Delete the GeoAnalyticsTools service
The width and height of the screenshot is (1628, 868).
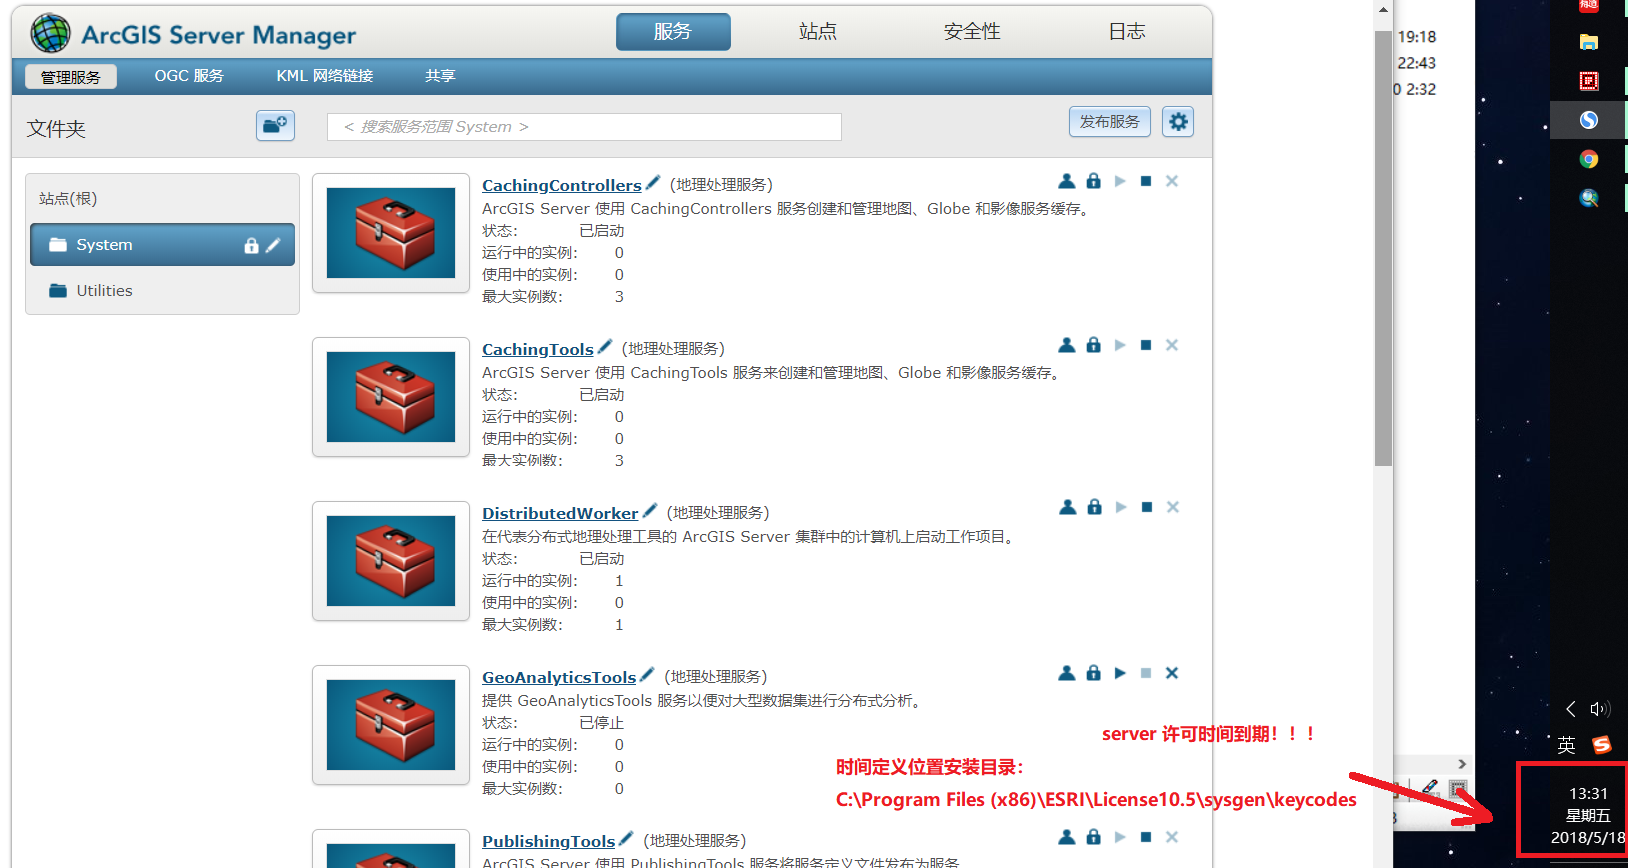[1172, 673]
